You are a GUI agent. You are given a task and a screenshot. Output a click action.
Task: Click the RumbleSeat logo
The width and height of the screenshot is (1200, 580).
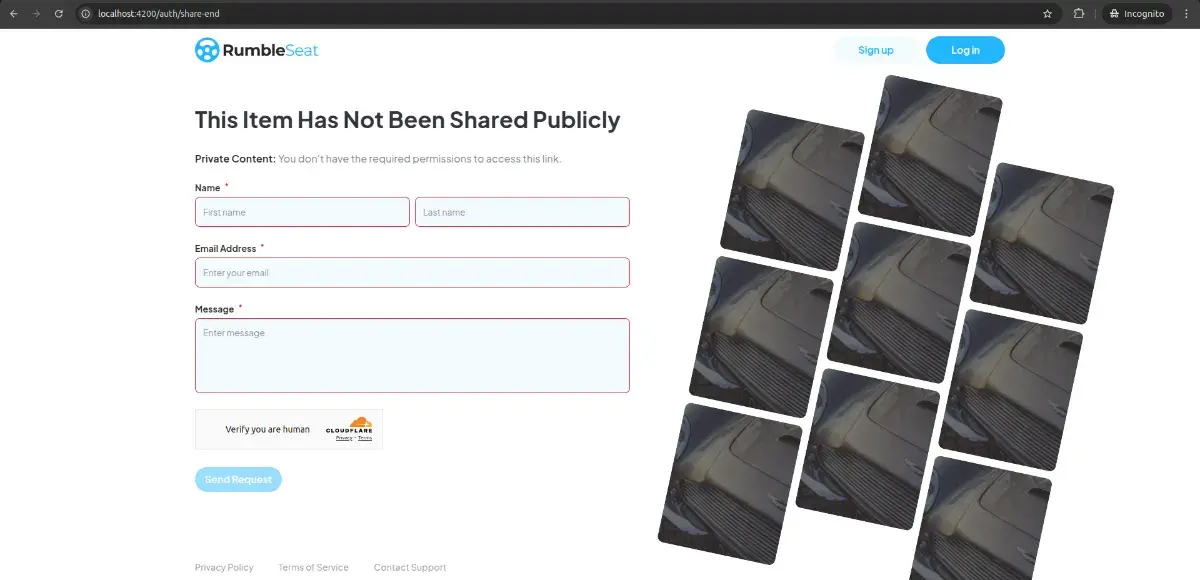tap(257, 50)
